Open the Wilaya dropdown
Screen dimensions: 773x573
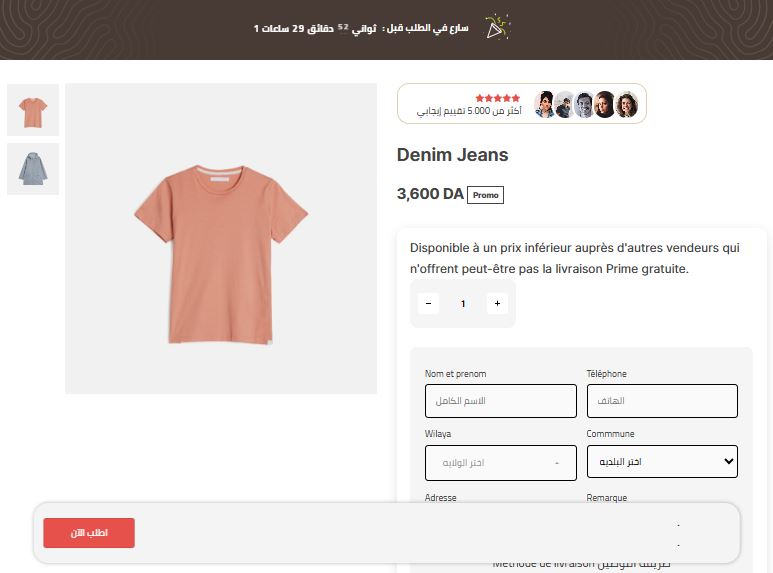[x=501, y=463]
